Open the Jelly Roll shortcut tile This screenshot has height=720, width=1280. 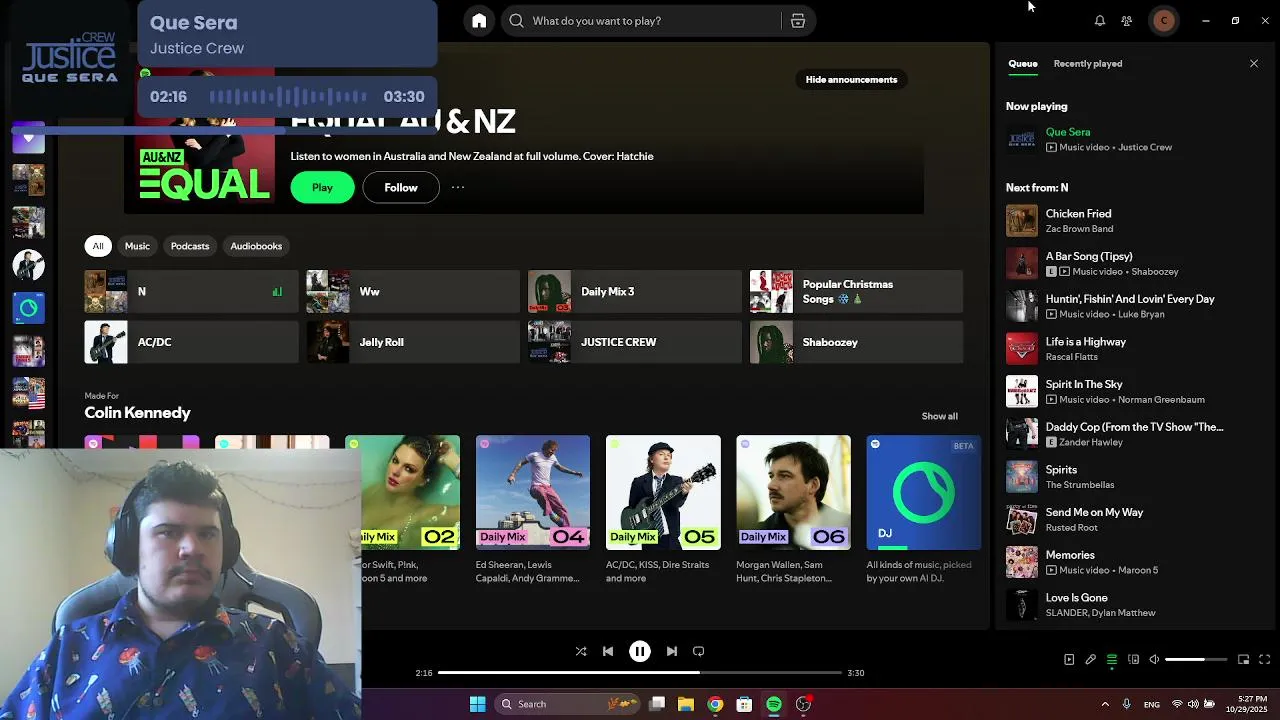pyautogui.click(x=413, y=342)
